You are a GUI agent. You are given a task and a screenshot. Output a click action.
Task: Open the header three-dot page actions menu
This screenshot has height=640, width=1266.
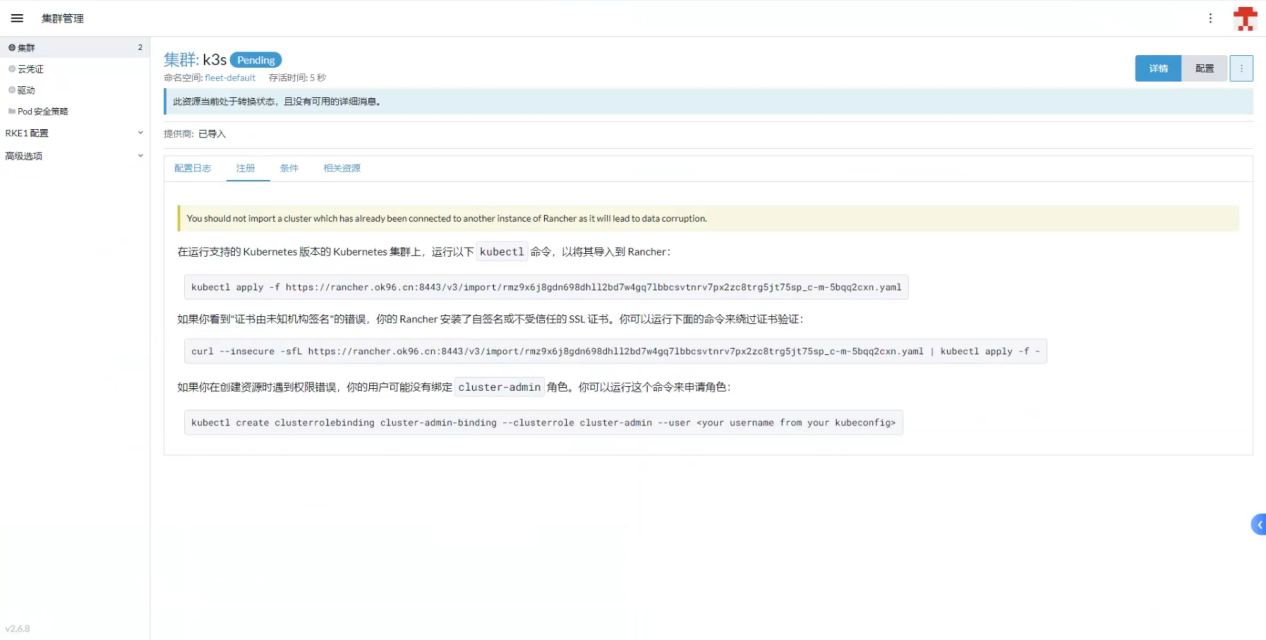[1210, 18]
